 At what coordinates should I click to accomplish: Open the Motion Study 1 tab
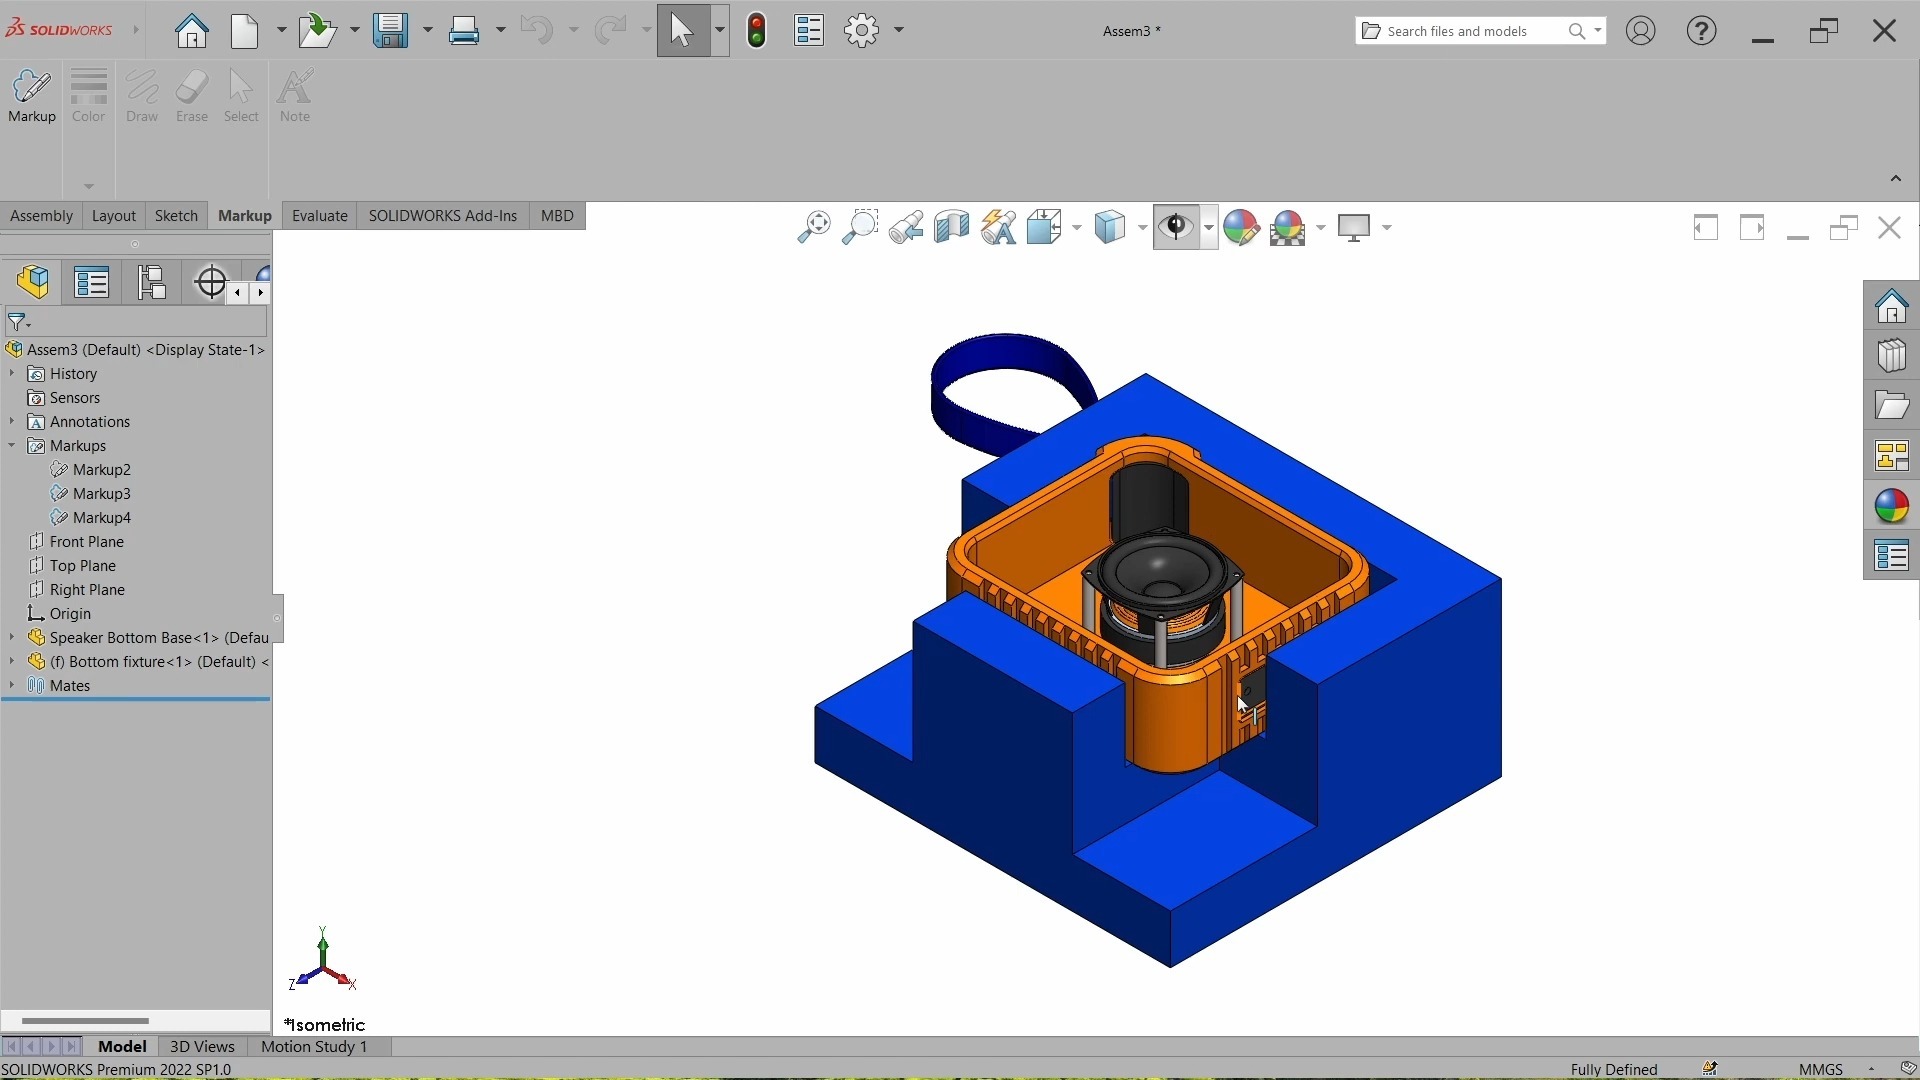tap(314, 1047)
